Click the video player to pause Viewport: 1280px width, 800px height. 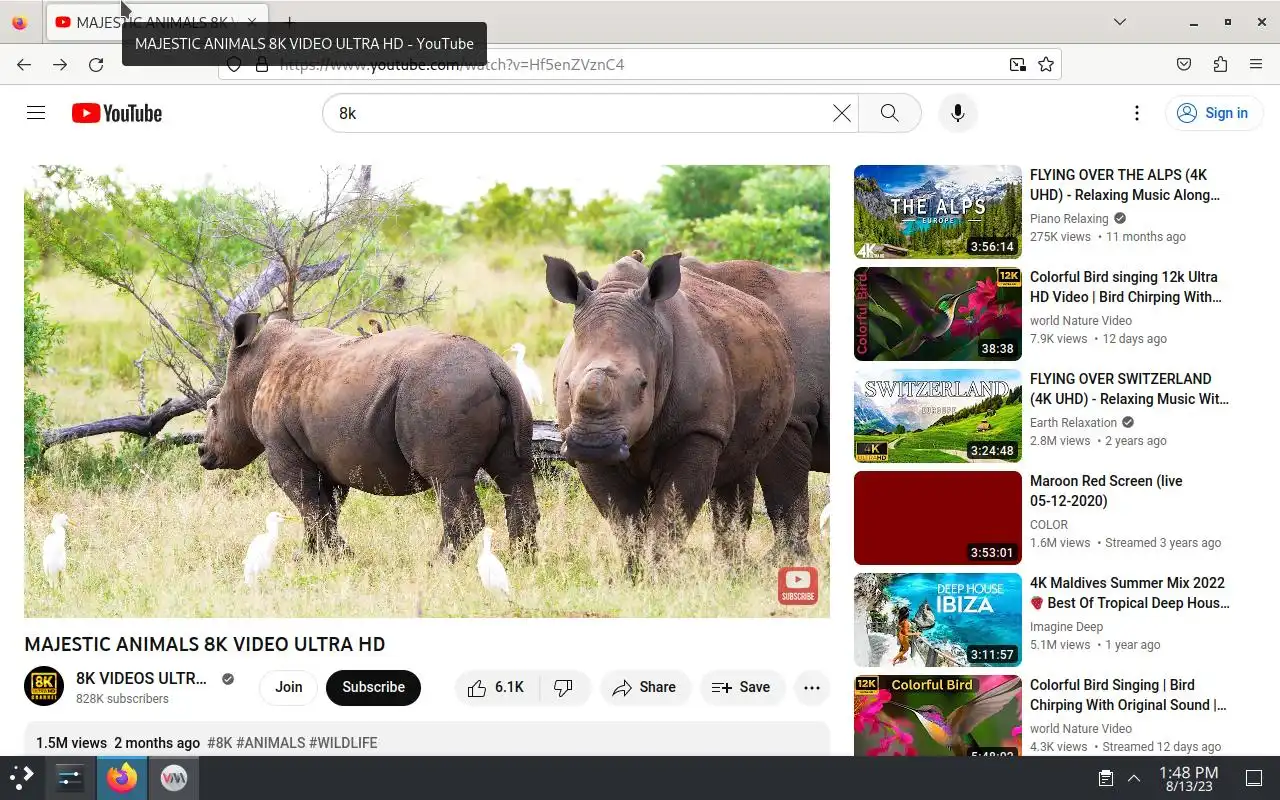[427, 391]
